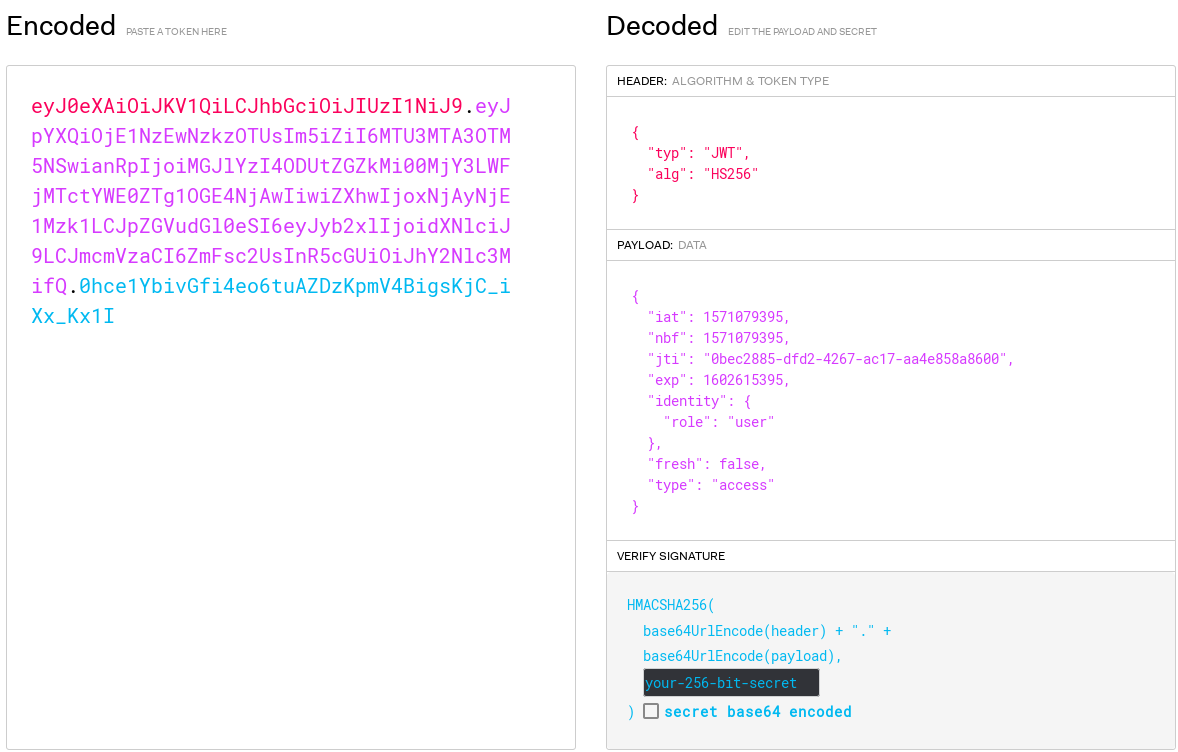Click the "alg": "HS256" header line
This screenshot has height=752, width=1178.
(x=703, y=174)
